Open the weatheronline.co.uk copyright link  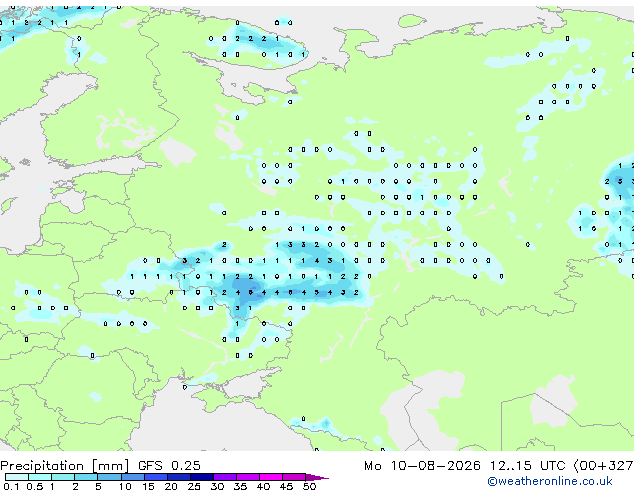tap(550, 481)
